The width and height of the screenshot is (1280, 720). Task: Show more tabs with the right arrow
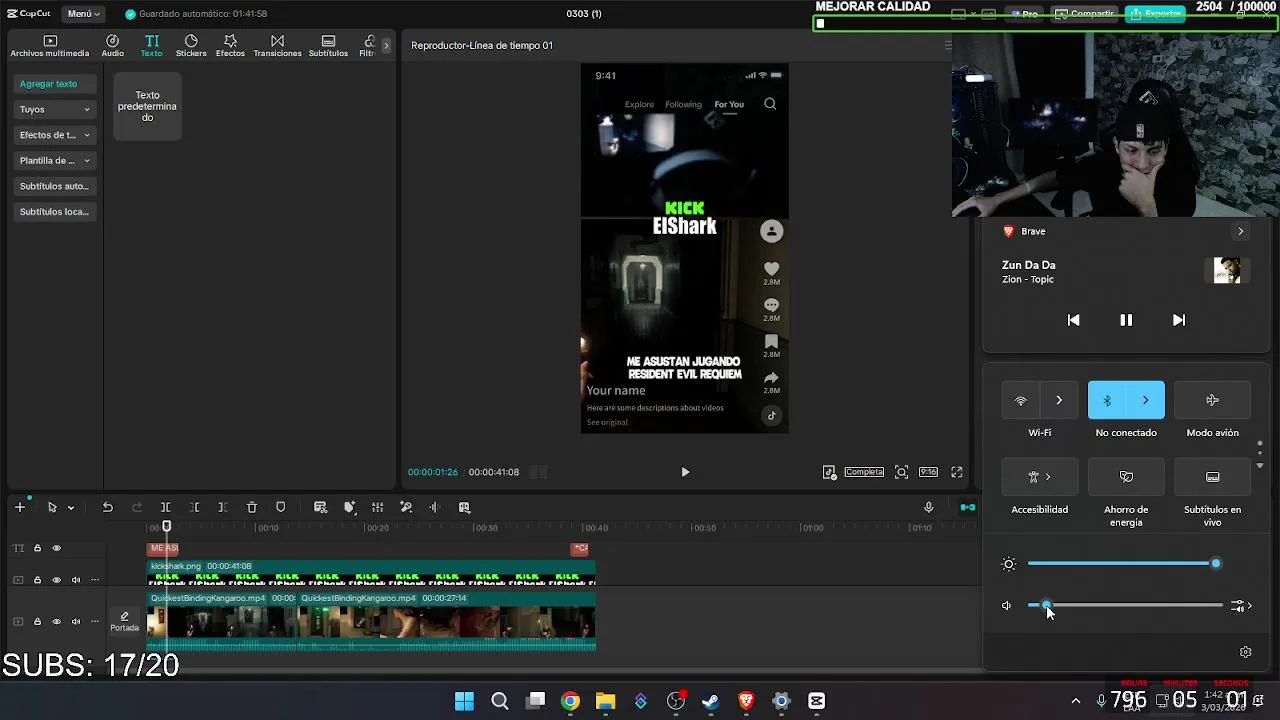click(x=388, y=46)
